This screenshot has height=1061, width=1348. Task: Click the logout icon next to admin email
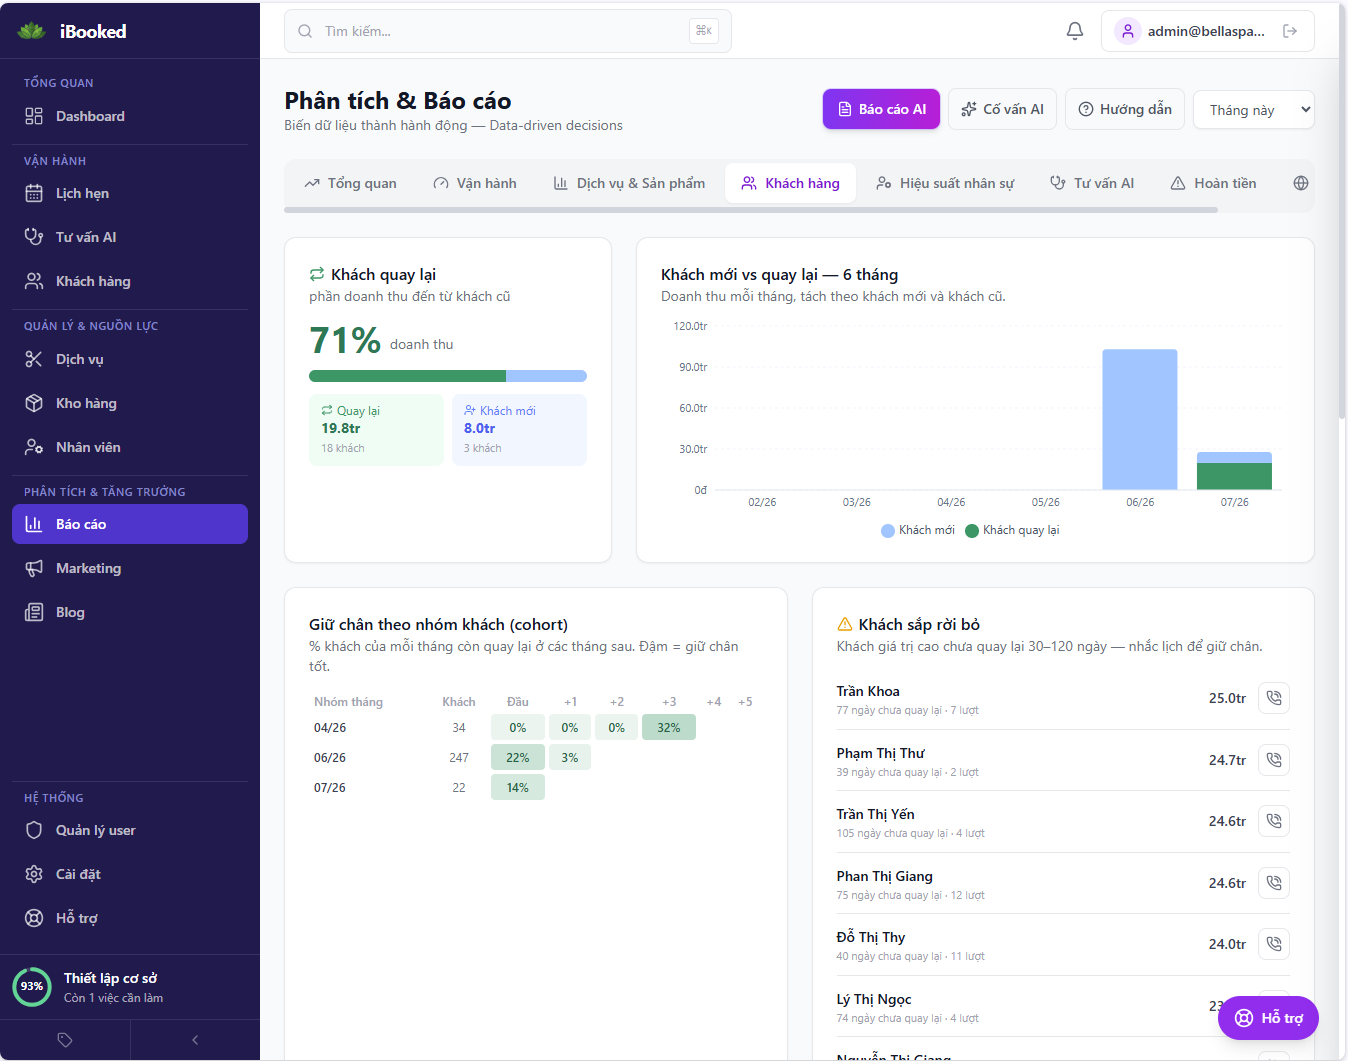coord(1290,31)
